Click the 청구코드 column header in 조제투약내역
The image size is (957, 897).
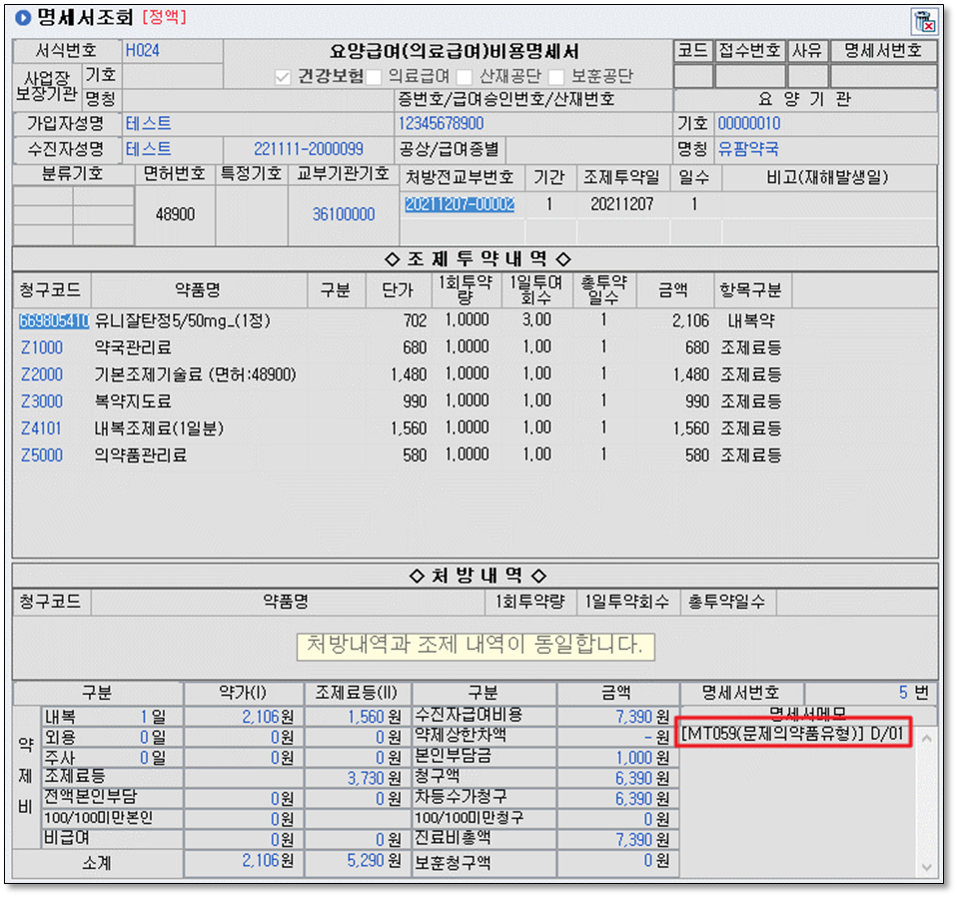(x=52, y=290)
